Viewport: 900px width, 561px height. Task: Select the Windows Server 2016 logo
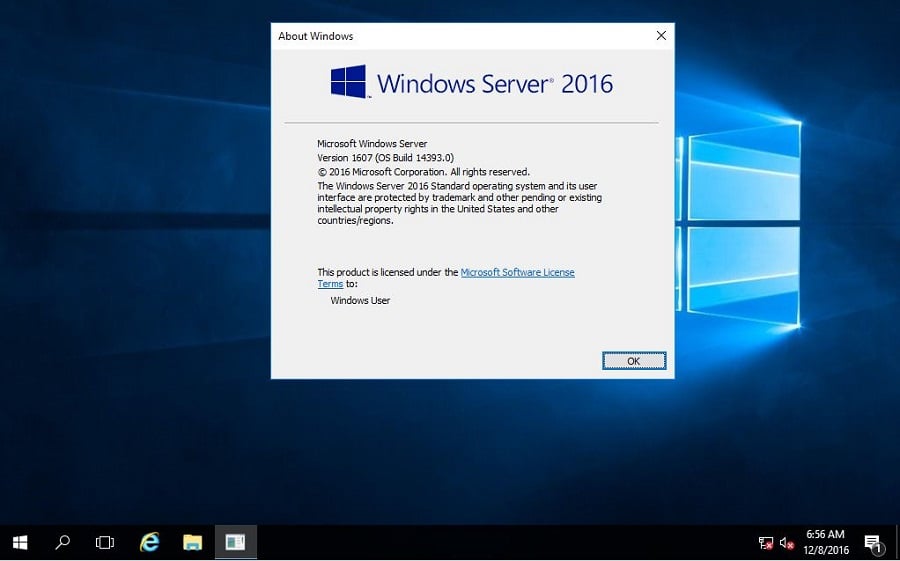[472, 83]
